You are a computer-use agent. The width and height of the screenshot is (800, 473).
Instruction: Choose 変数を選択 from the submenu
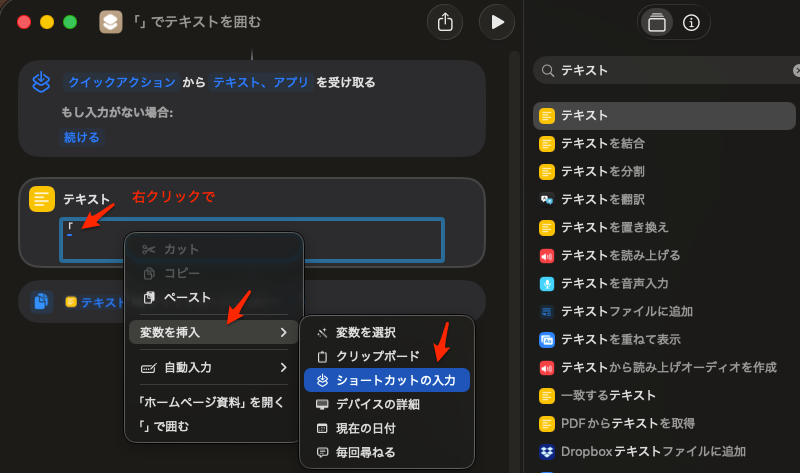click(387, 333)
